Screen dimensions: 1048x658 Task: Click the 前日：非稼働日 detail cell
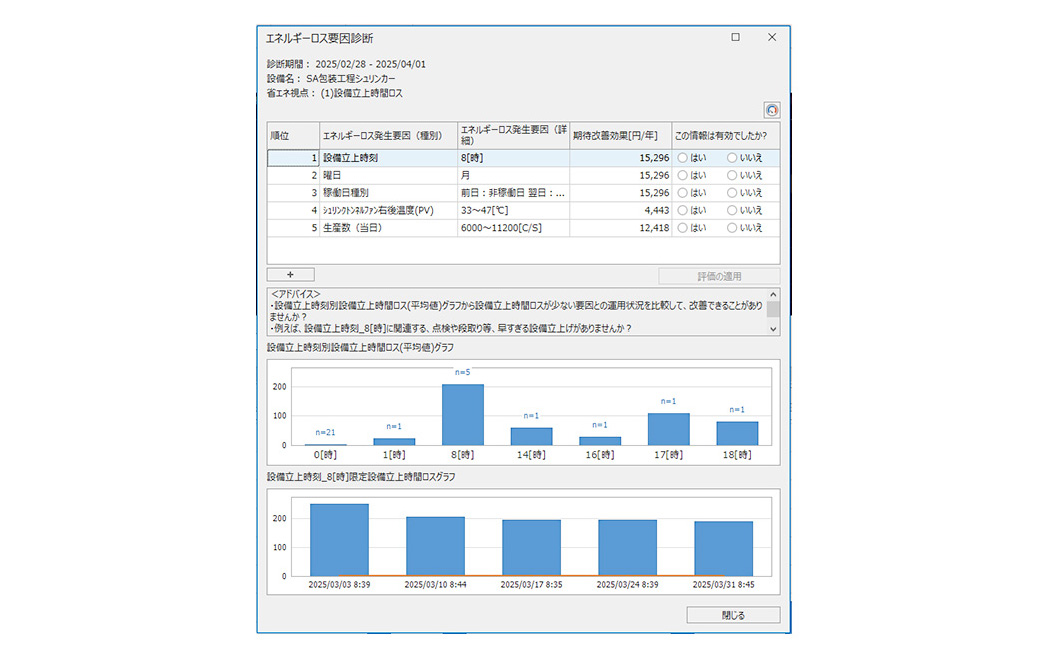(x=513, y=193)
